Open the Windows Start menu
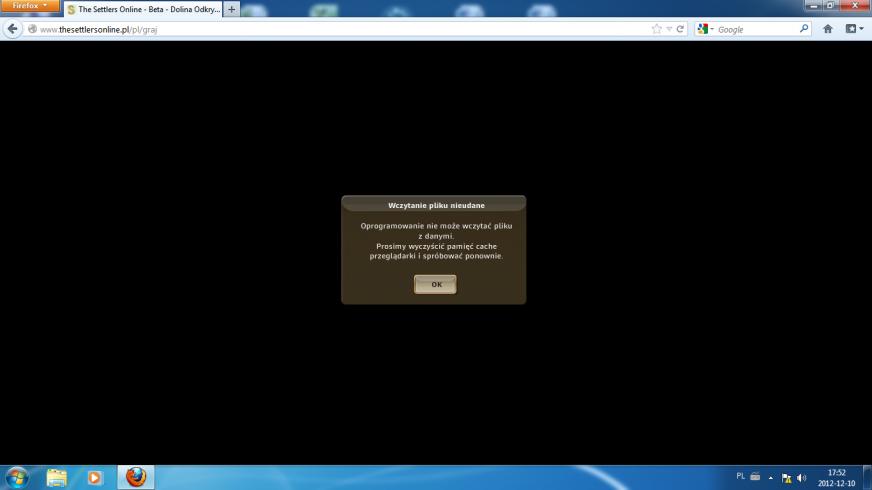This screenshot has height=490, width=872. click(x=17, y=477)
